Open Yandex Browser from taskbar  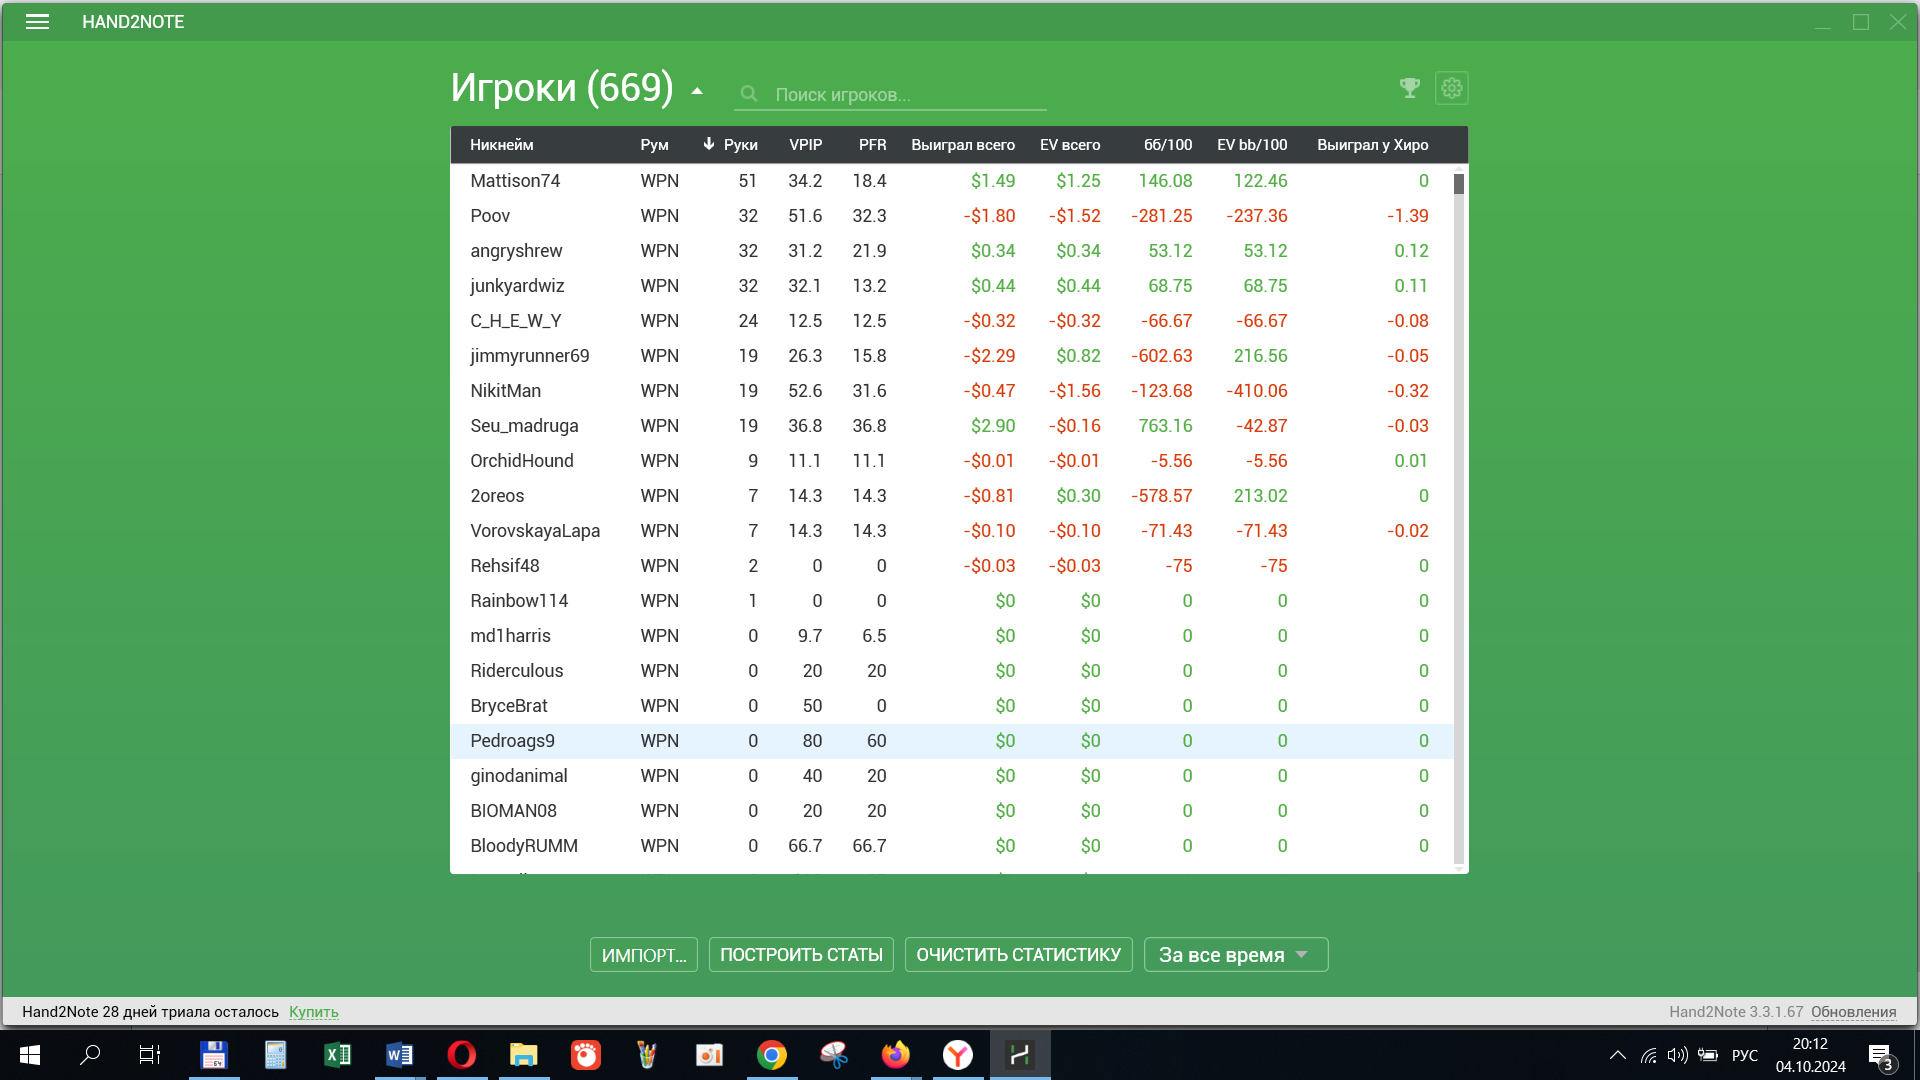click(x=957, y=1055)
